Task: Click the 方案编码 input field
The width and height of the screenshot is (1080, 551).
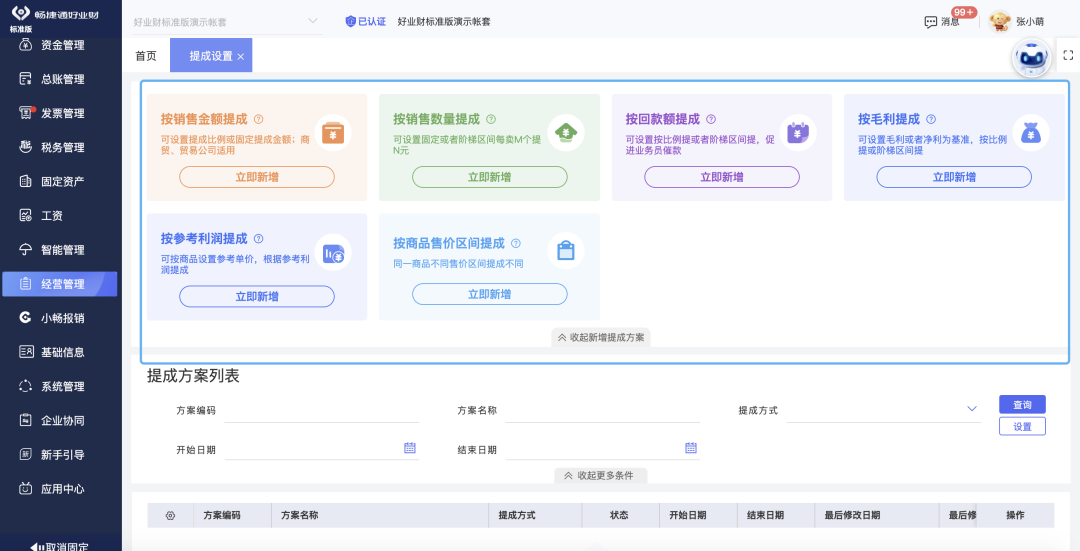Action: (322, 410)
